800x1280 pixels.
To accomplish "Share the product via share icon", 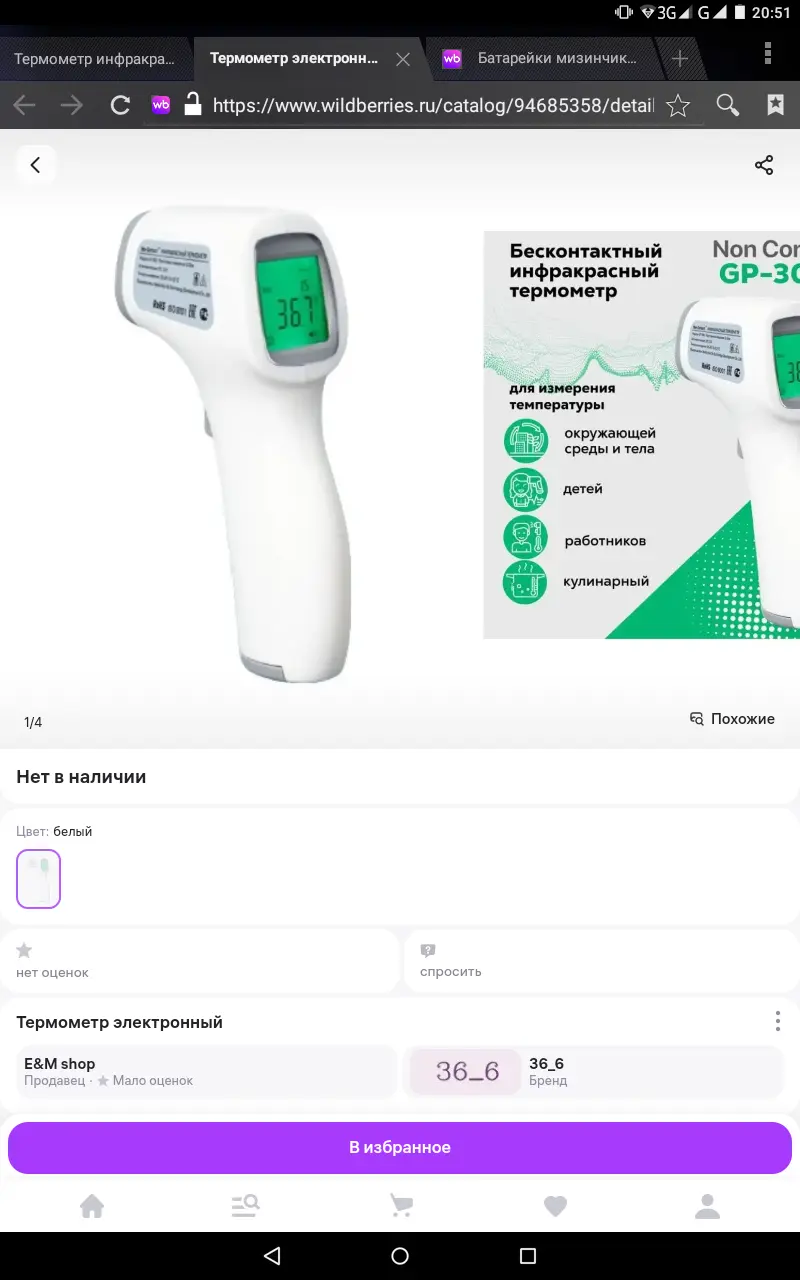I will [764, 165].
